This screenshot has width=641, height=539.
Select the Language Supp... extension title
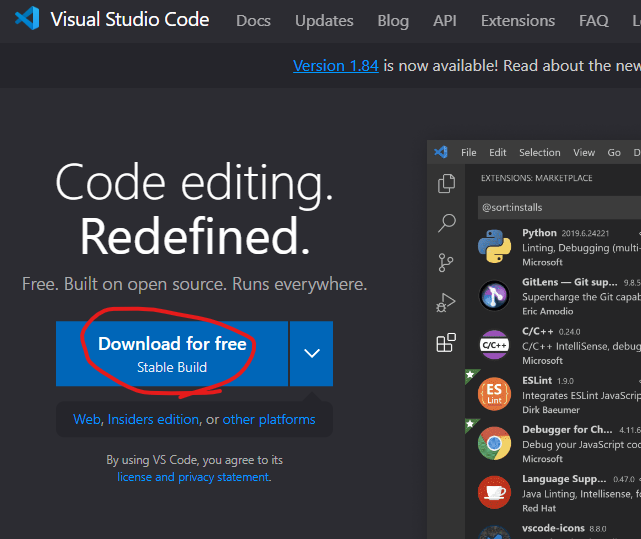pyautogui.click(x=564, y=478)
